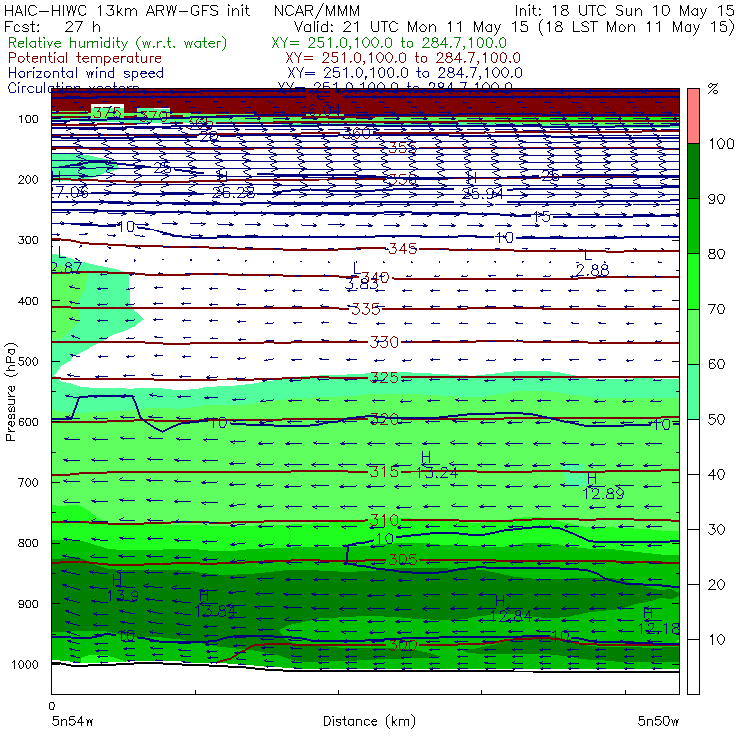Click the aqua 50–60% colorbar segment
The height and width of the screenshot is (740, 740).
pos(693,392)
